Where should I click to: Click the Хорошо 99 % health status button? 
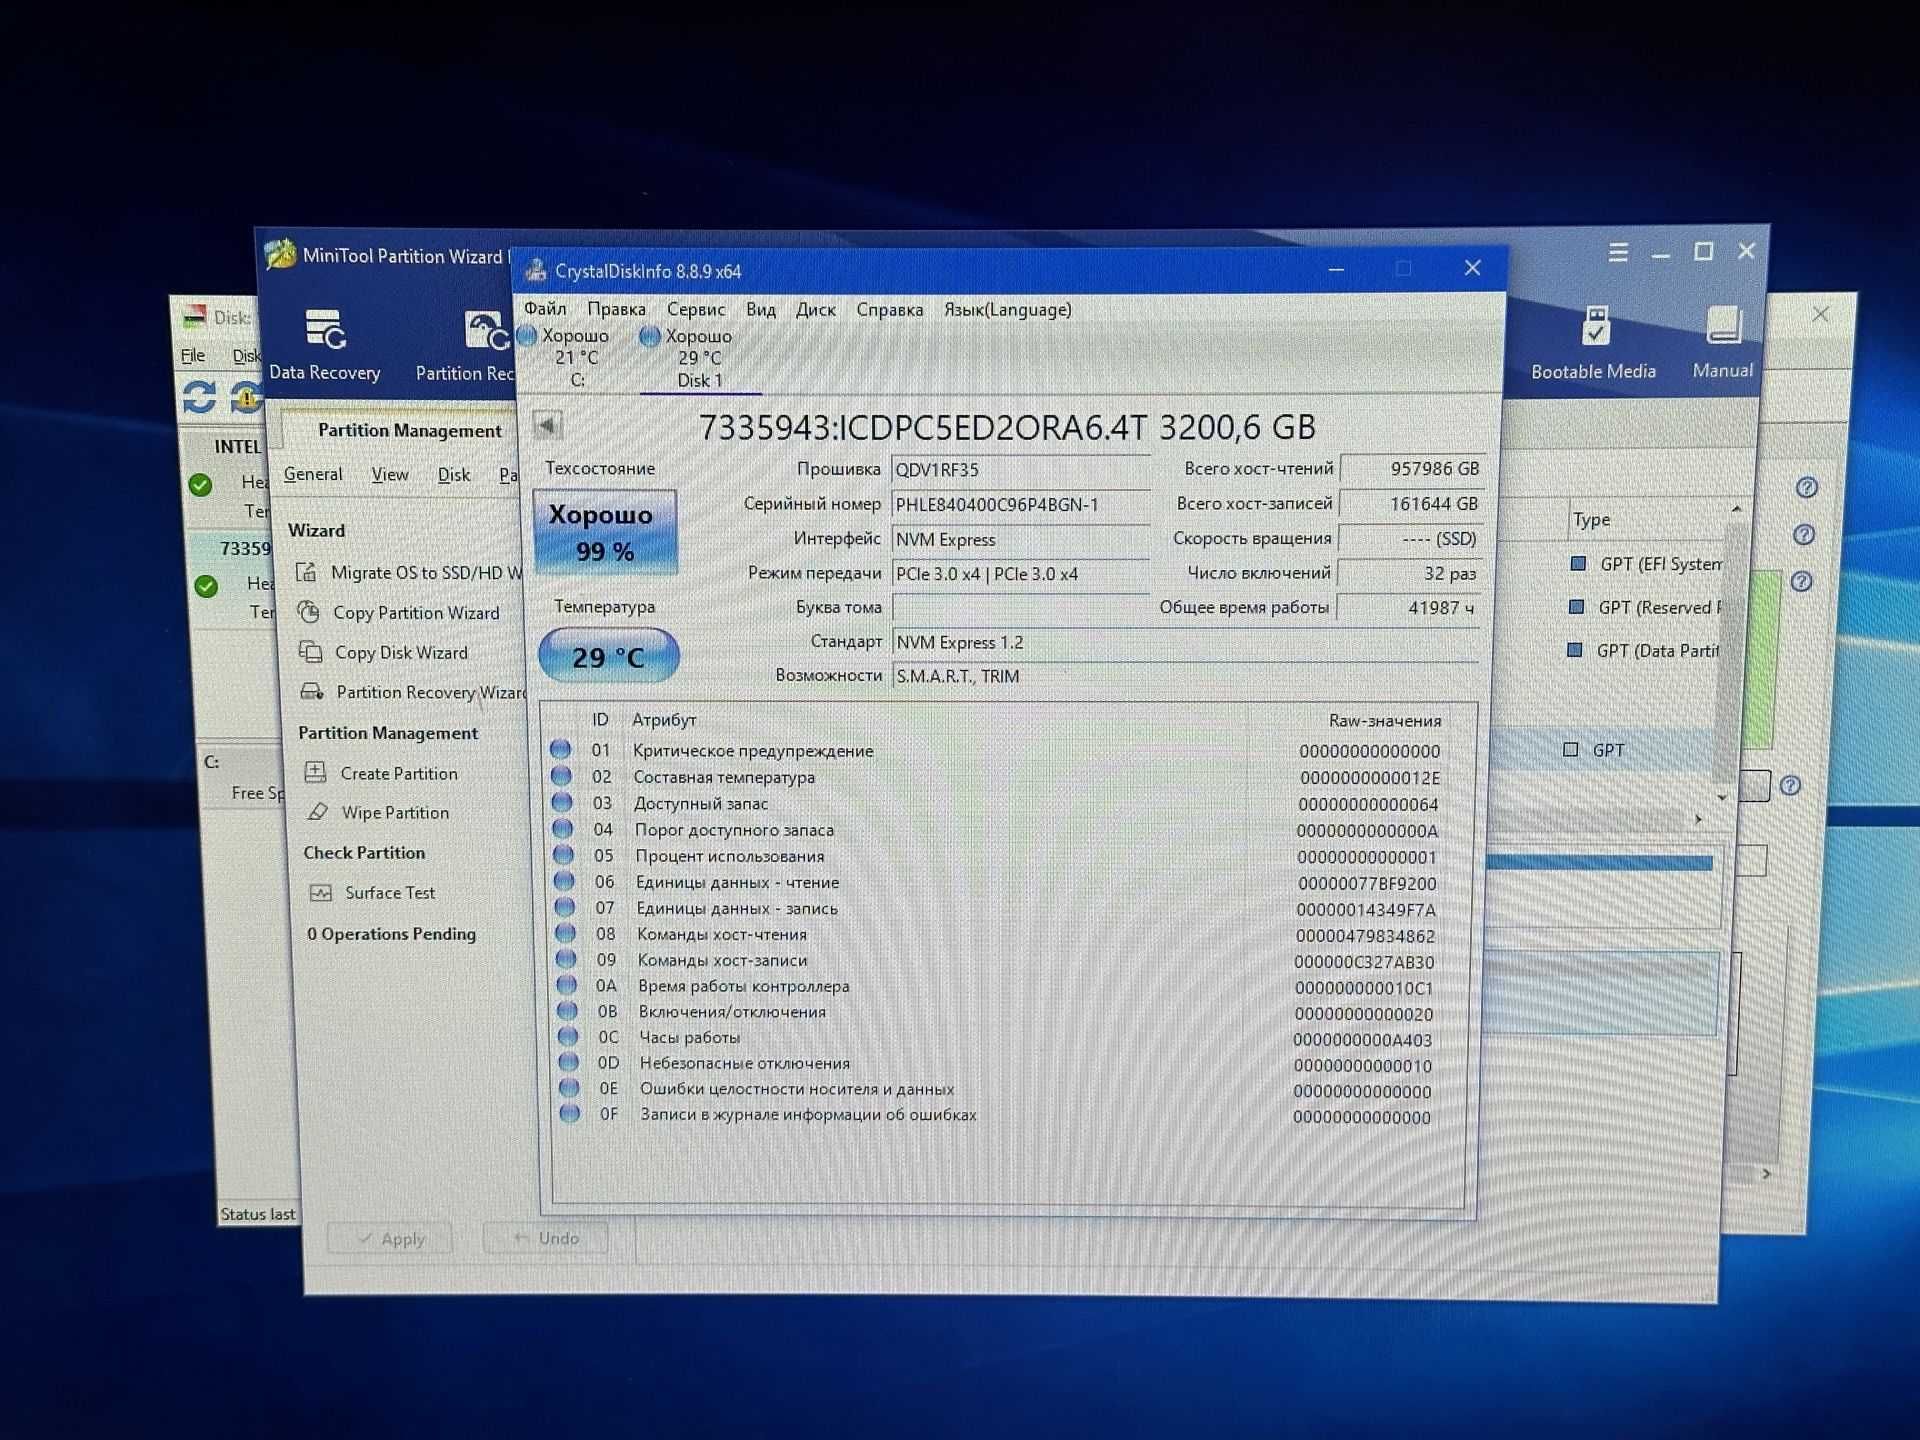pyautogui.click(x=606, y=532)
